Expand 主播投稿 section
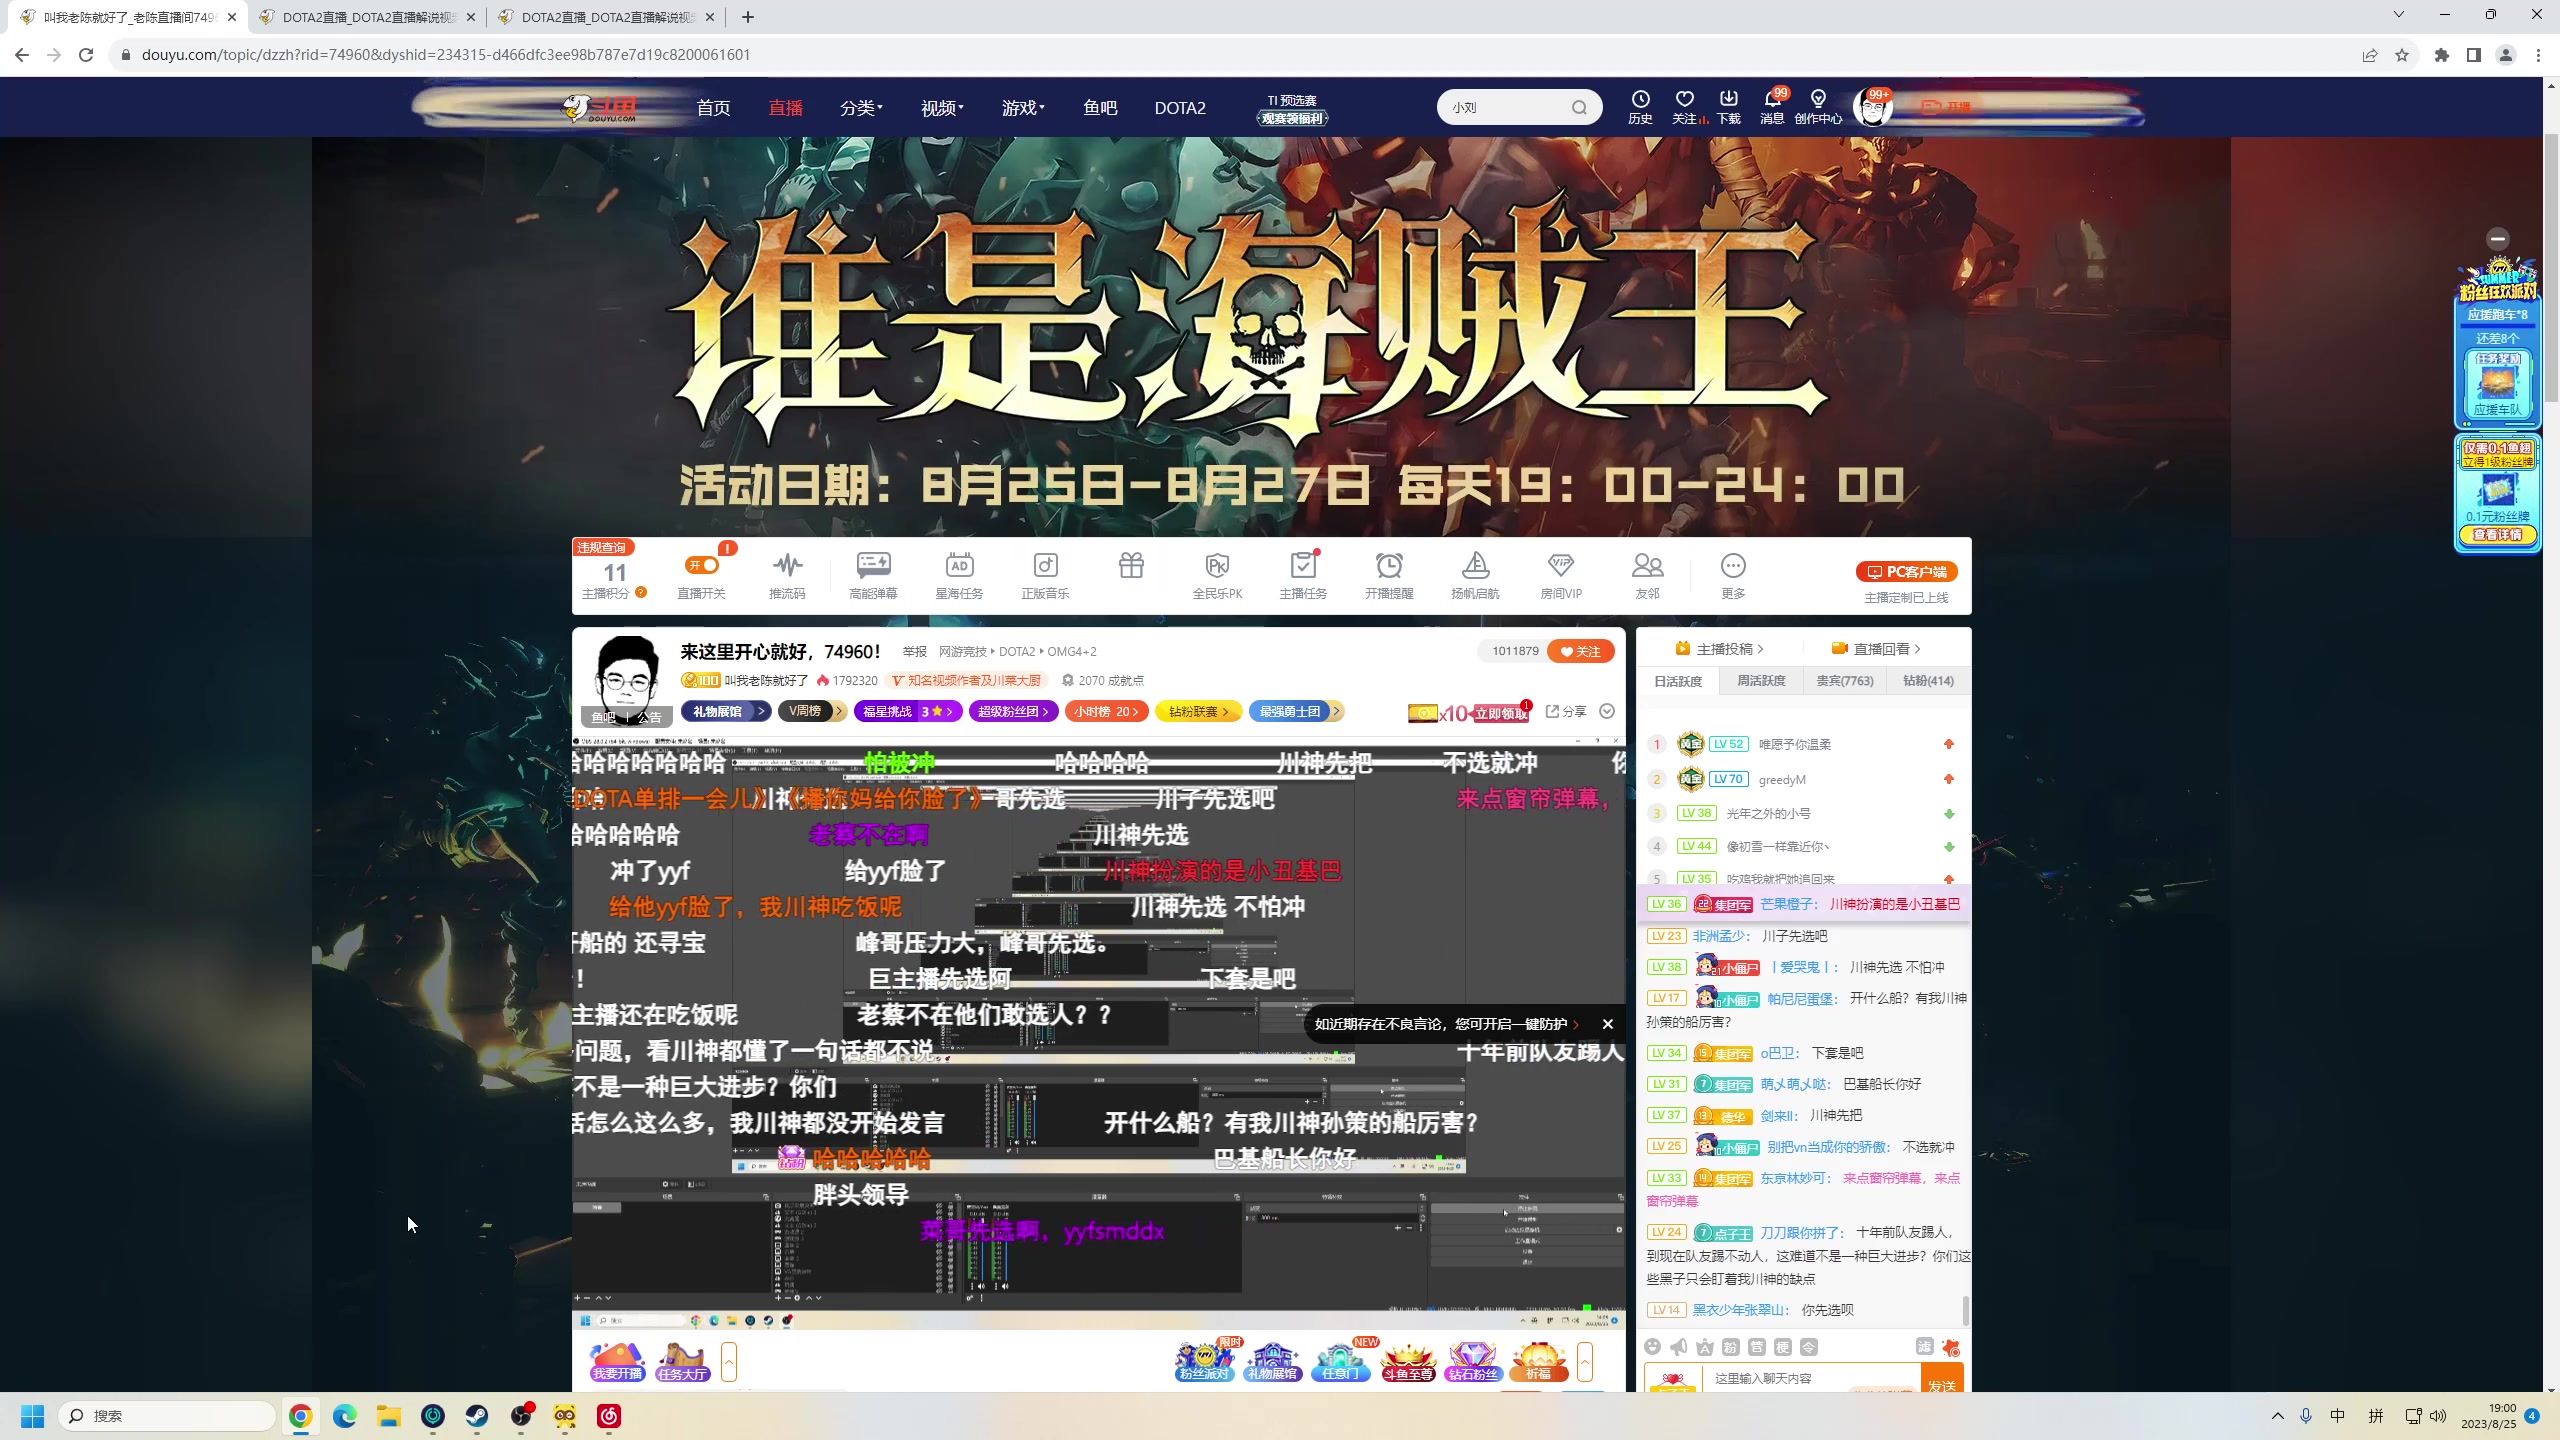Screen dimensions: 2560x1440 (x=1720, y=648)
